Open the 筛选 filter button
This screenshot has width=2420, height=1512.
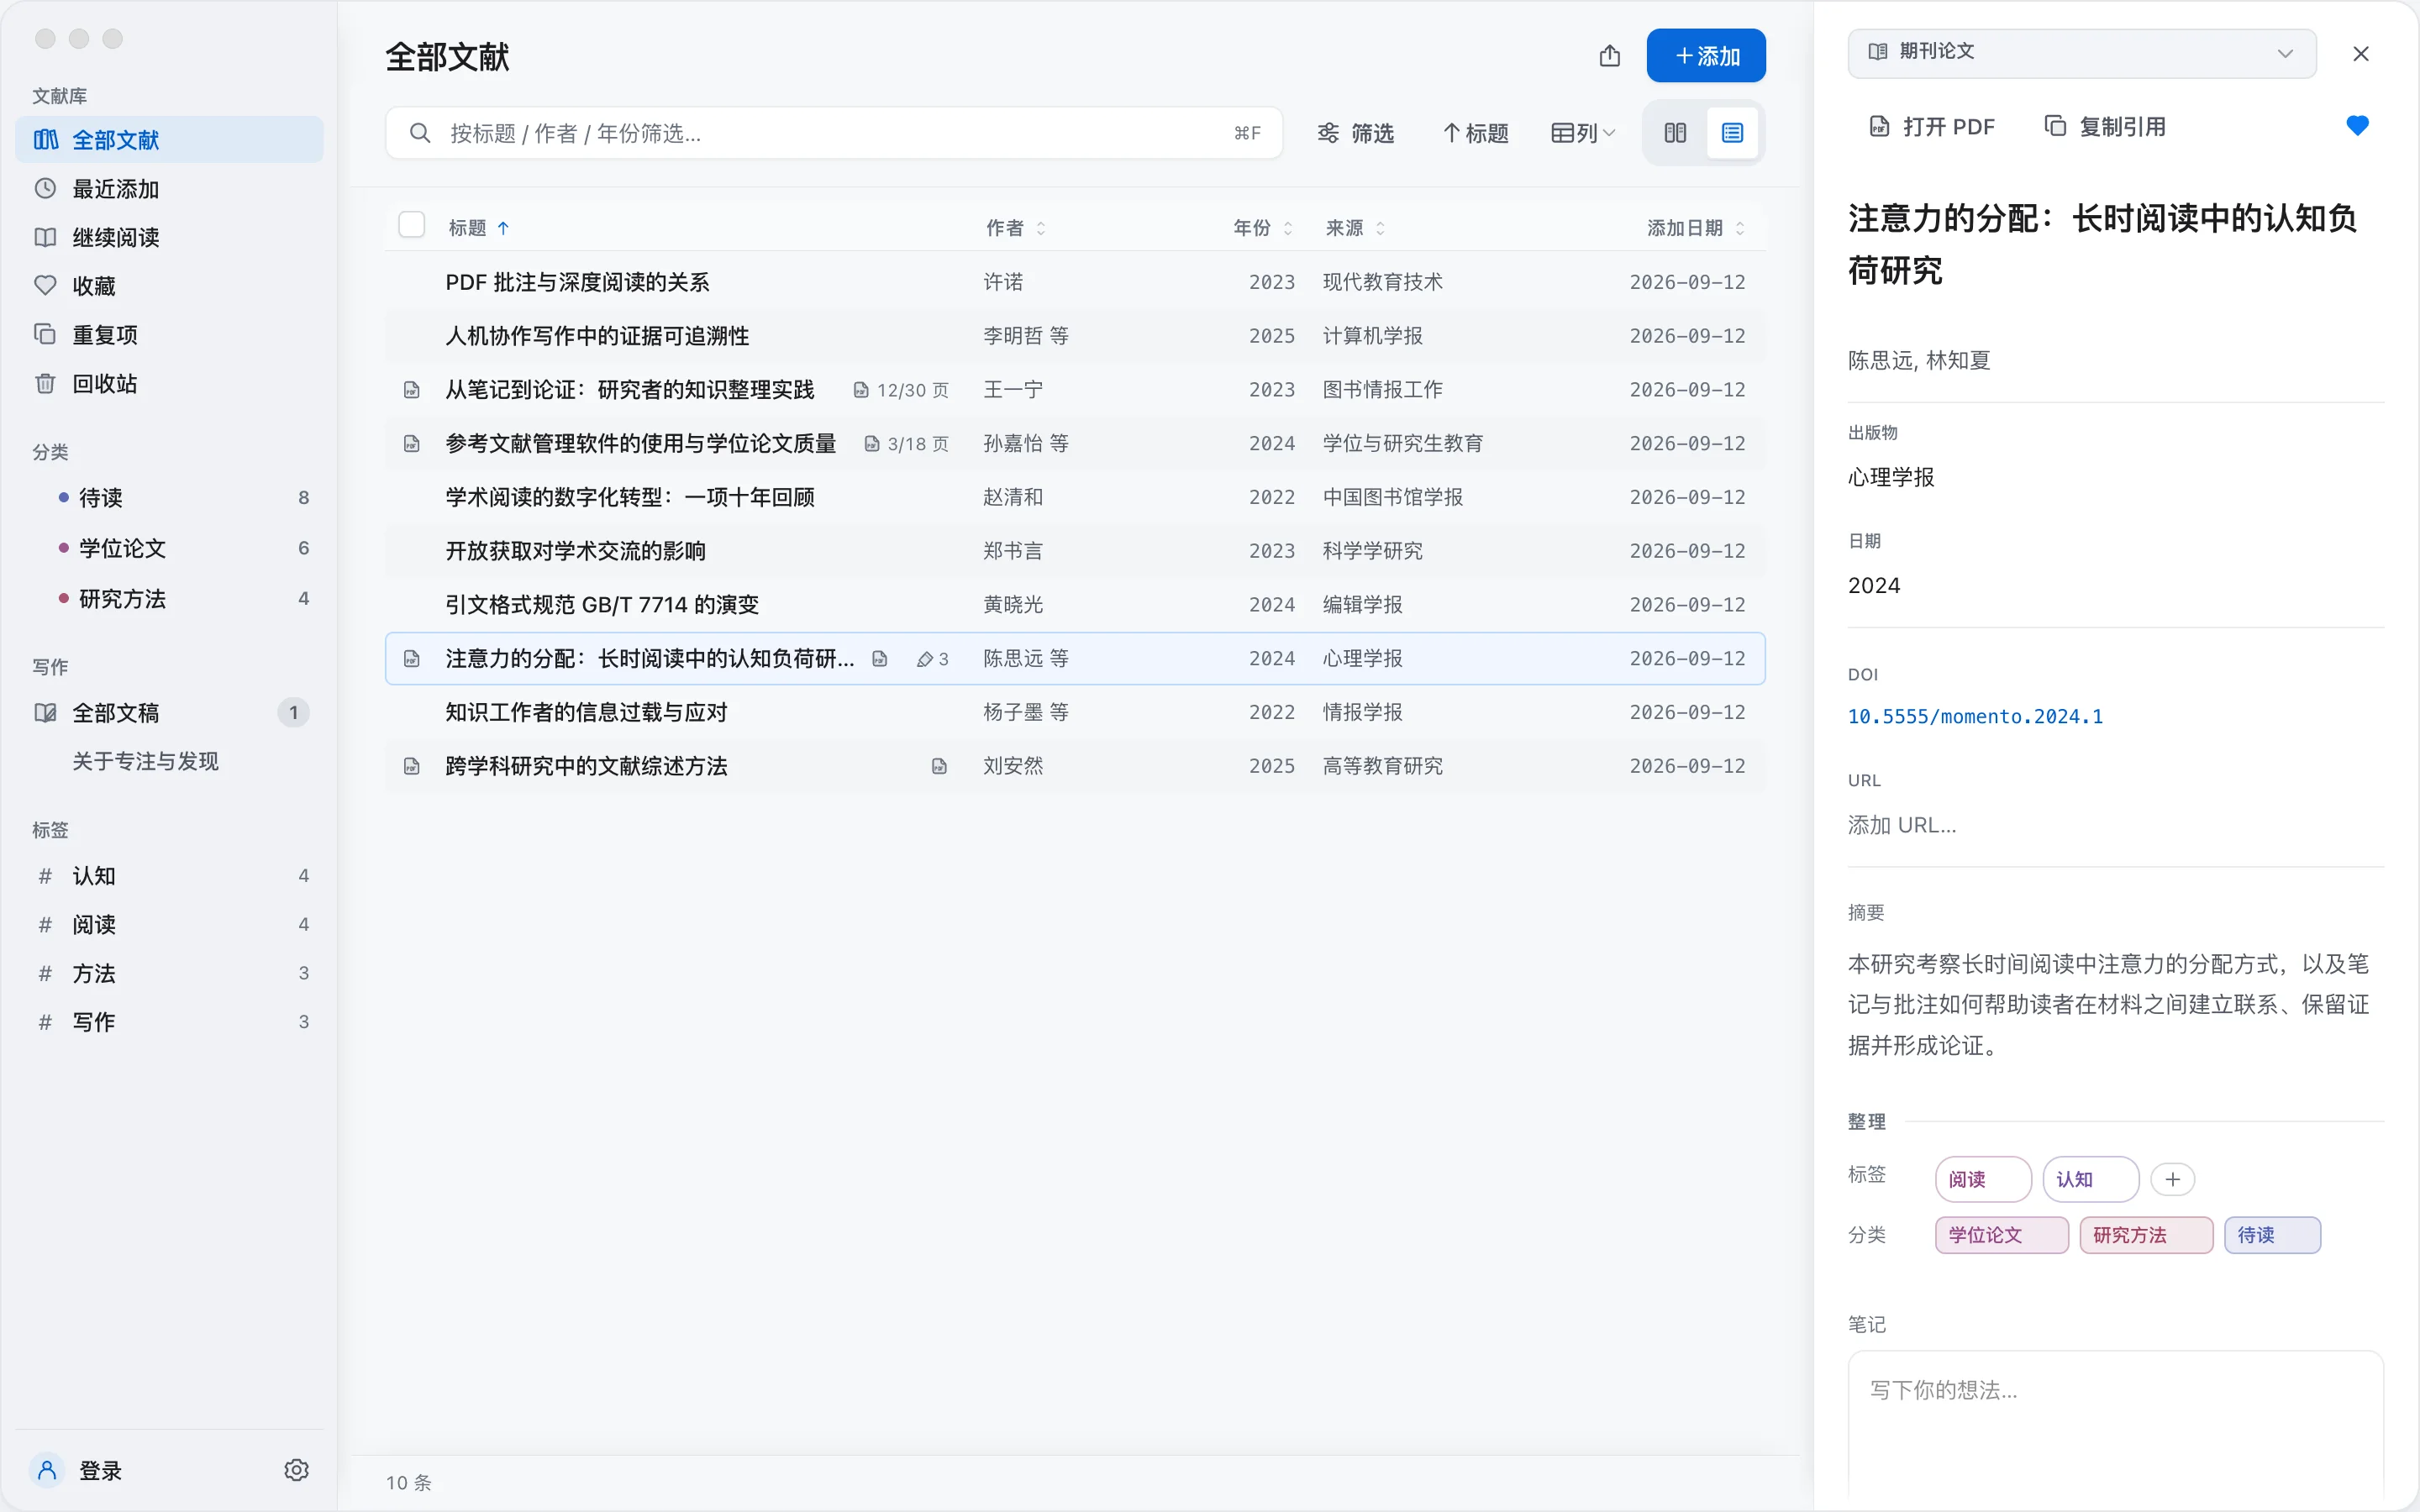click(1355, 133)
